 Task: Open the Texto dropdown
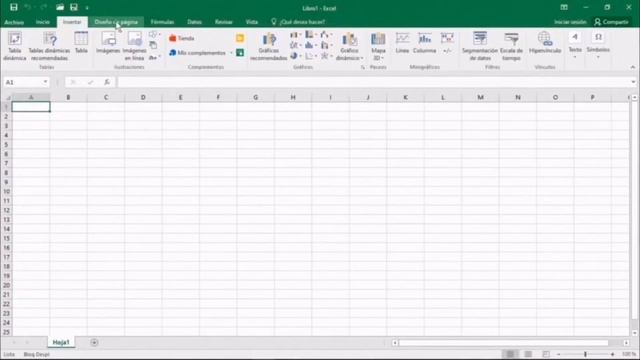pyautogui.click(x=575, y=46)
